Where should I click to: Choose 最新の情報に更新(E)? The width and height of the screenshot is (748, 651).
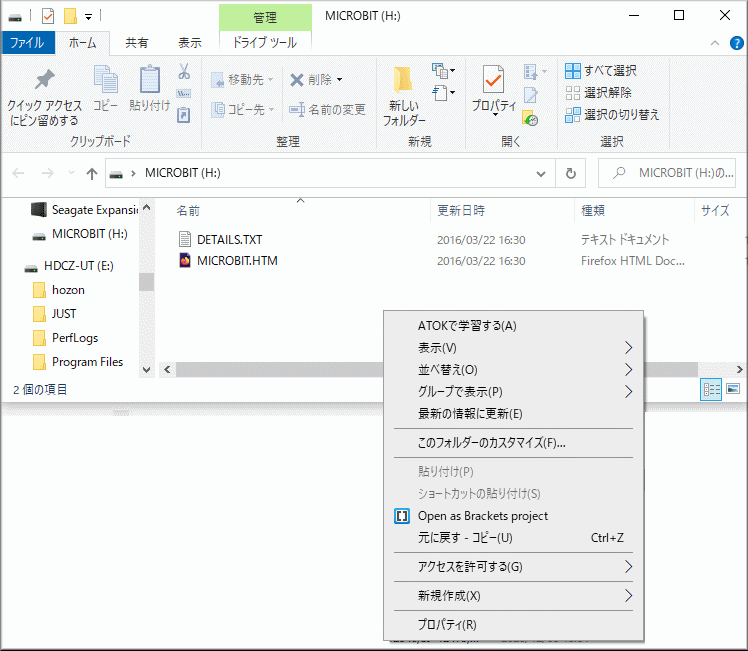pos(513,413)
